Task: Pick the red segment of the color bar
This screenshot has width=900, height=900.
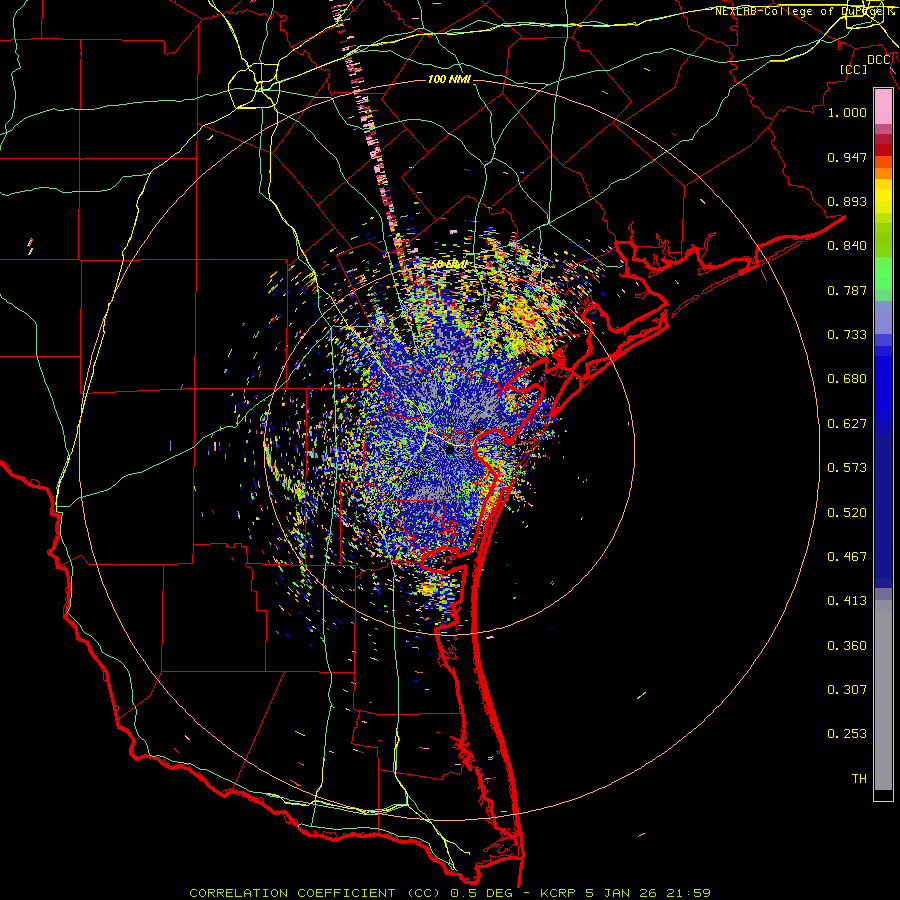Action: (883, 150)
